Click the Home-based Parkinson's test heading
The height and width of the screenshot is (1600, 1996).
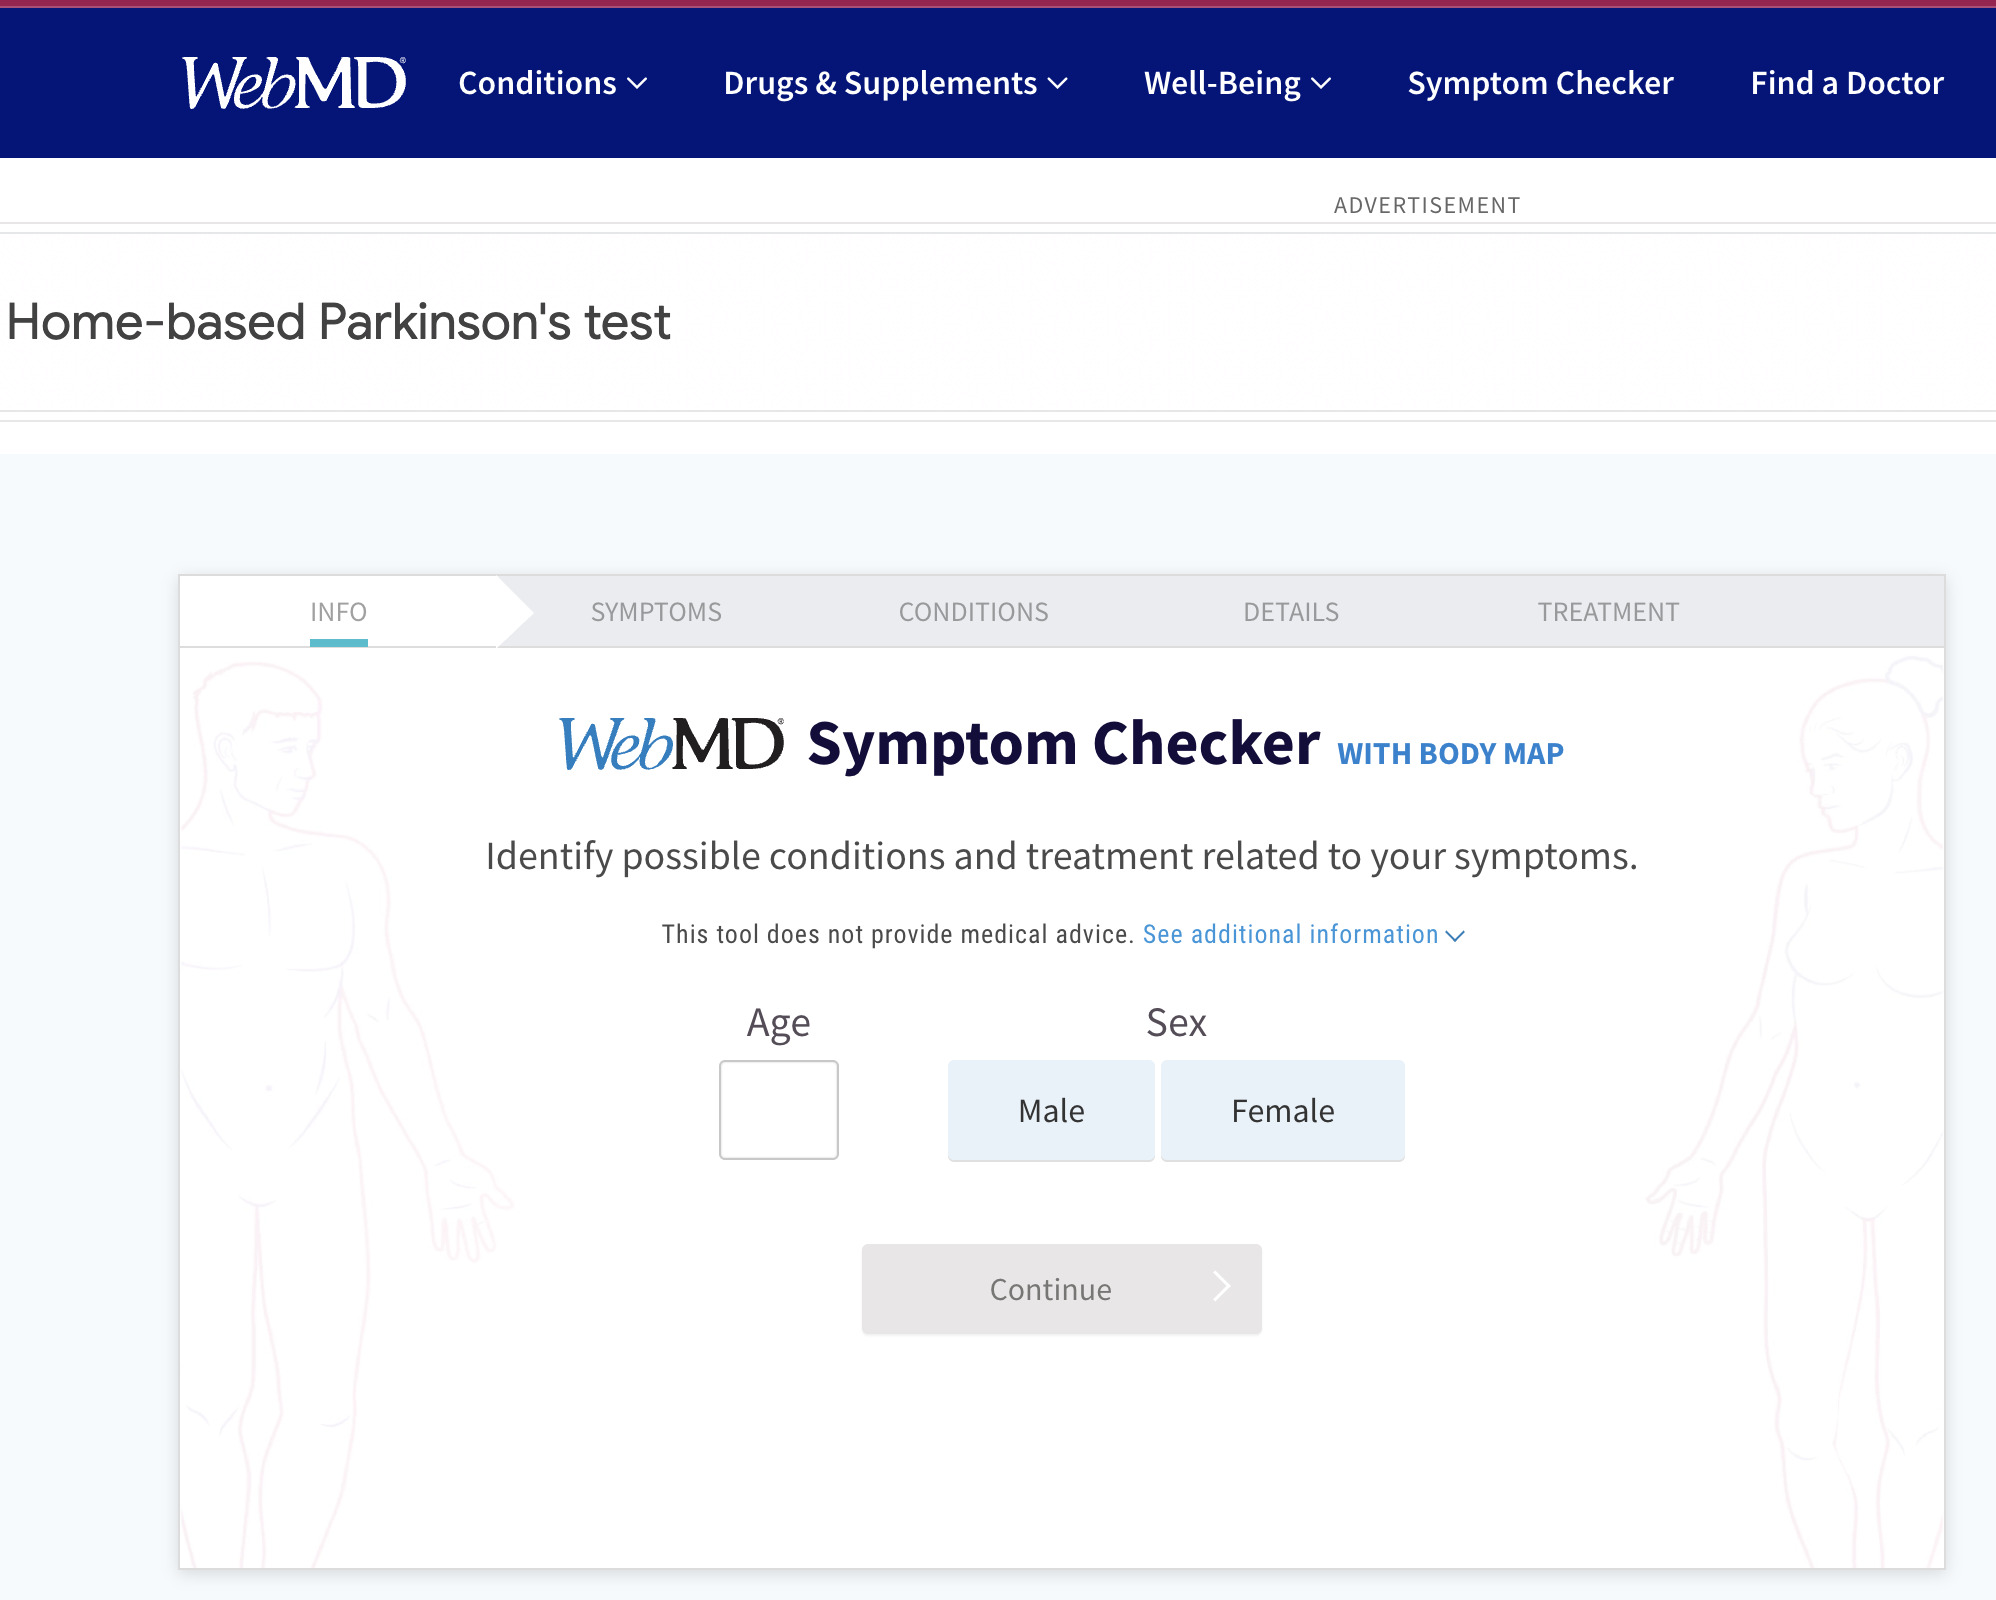coord(338,321)
